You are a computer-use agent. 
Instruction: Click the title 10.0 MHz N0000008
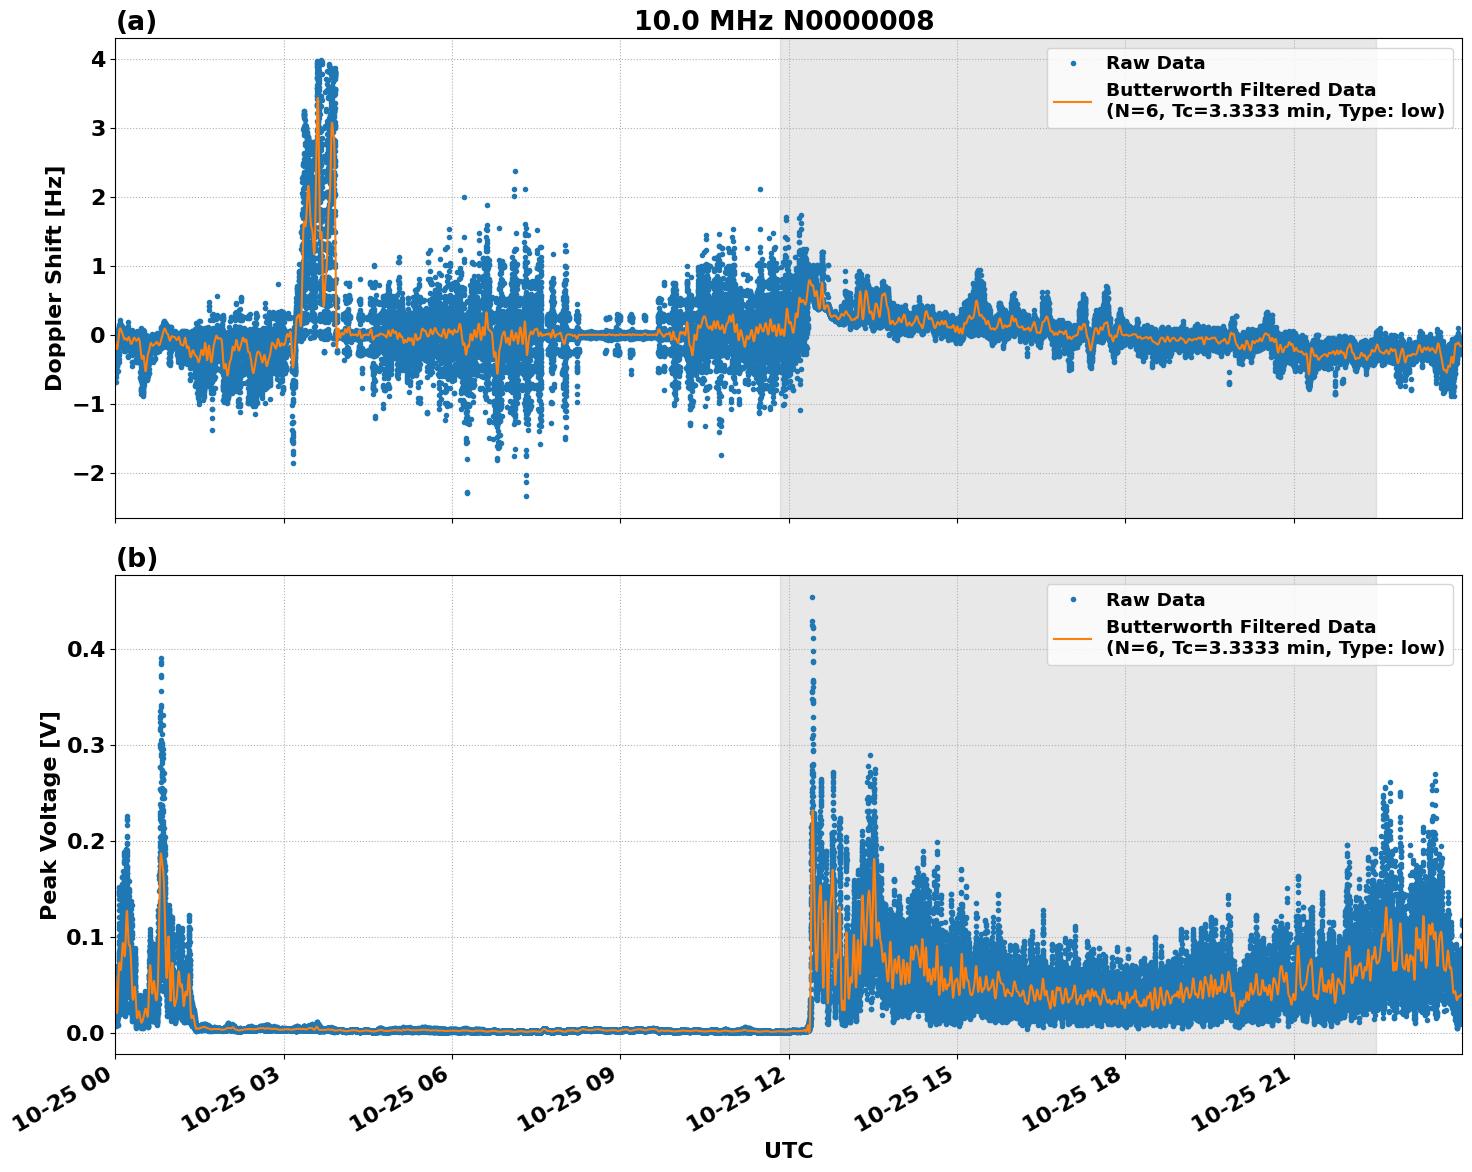pyautogui.click(x=786, y=18)
